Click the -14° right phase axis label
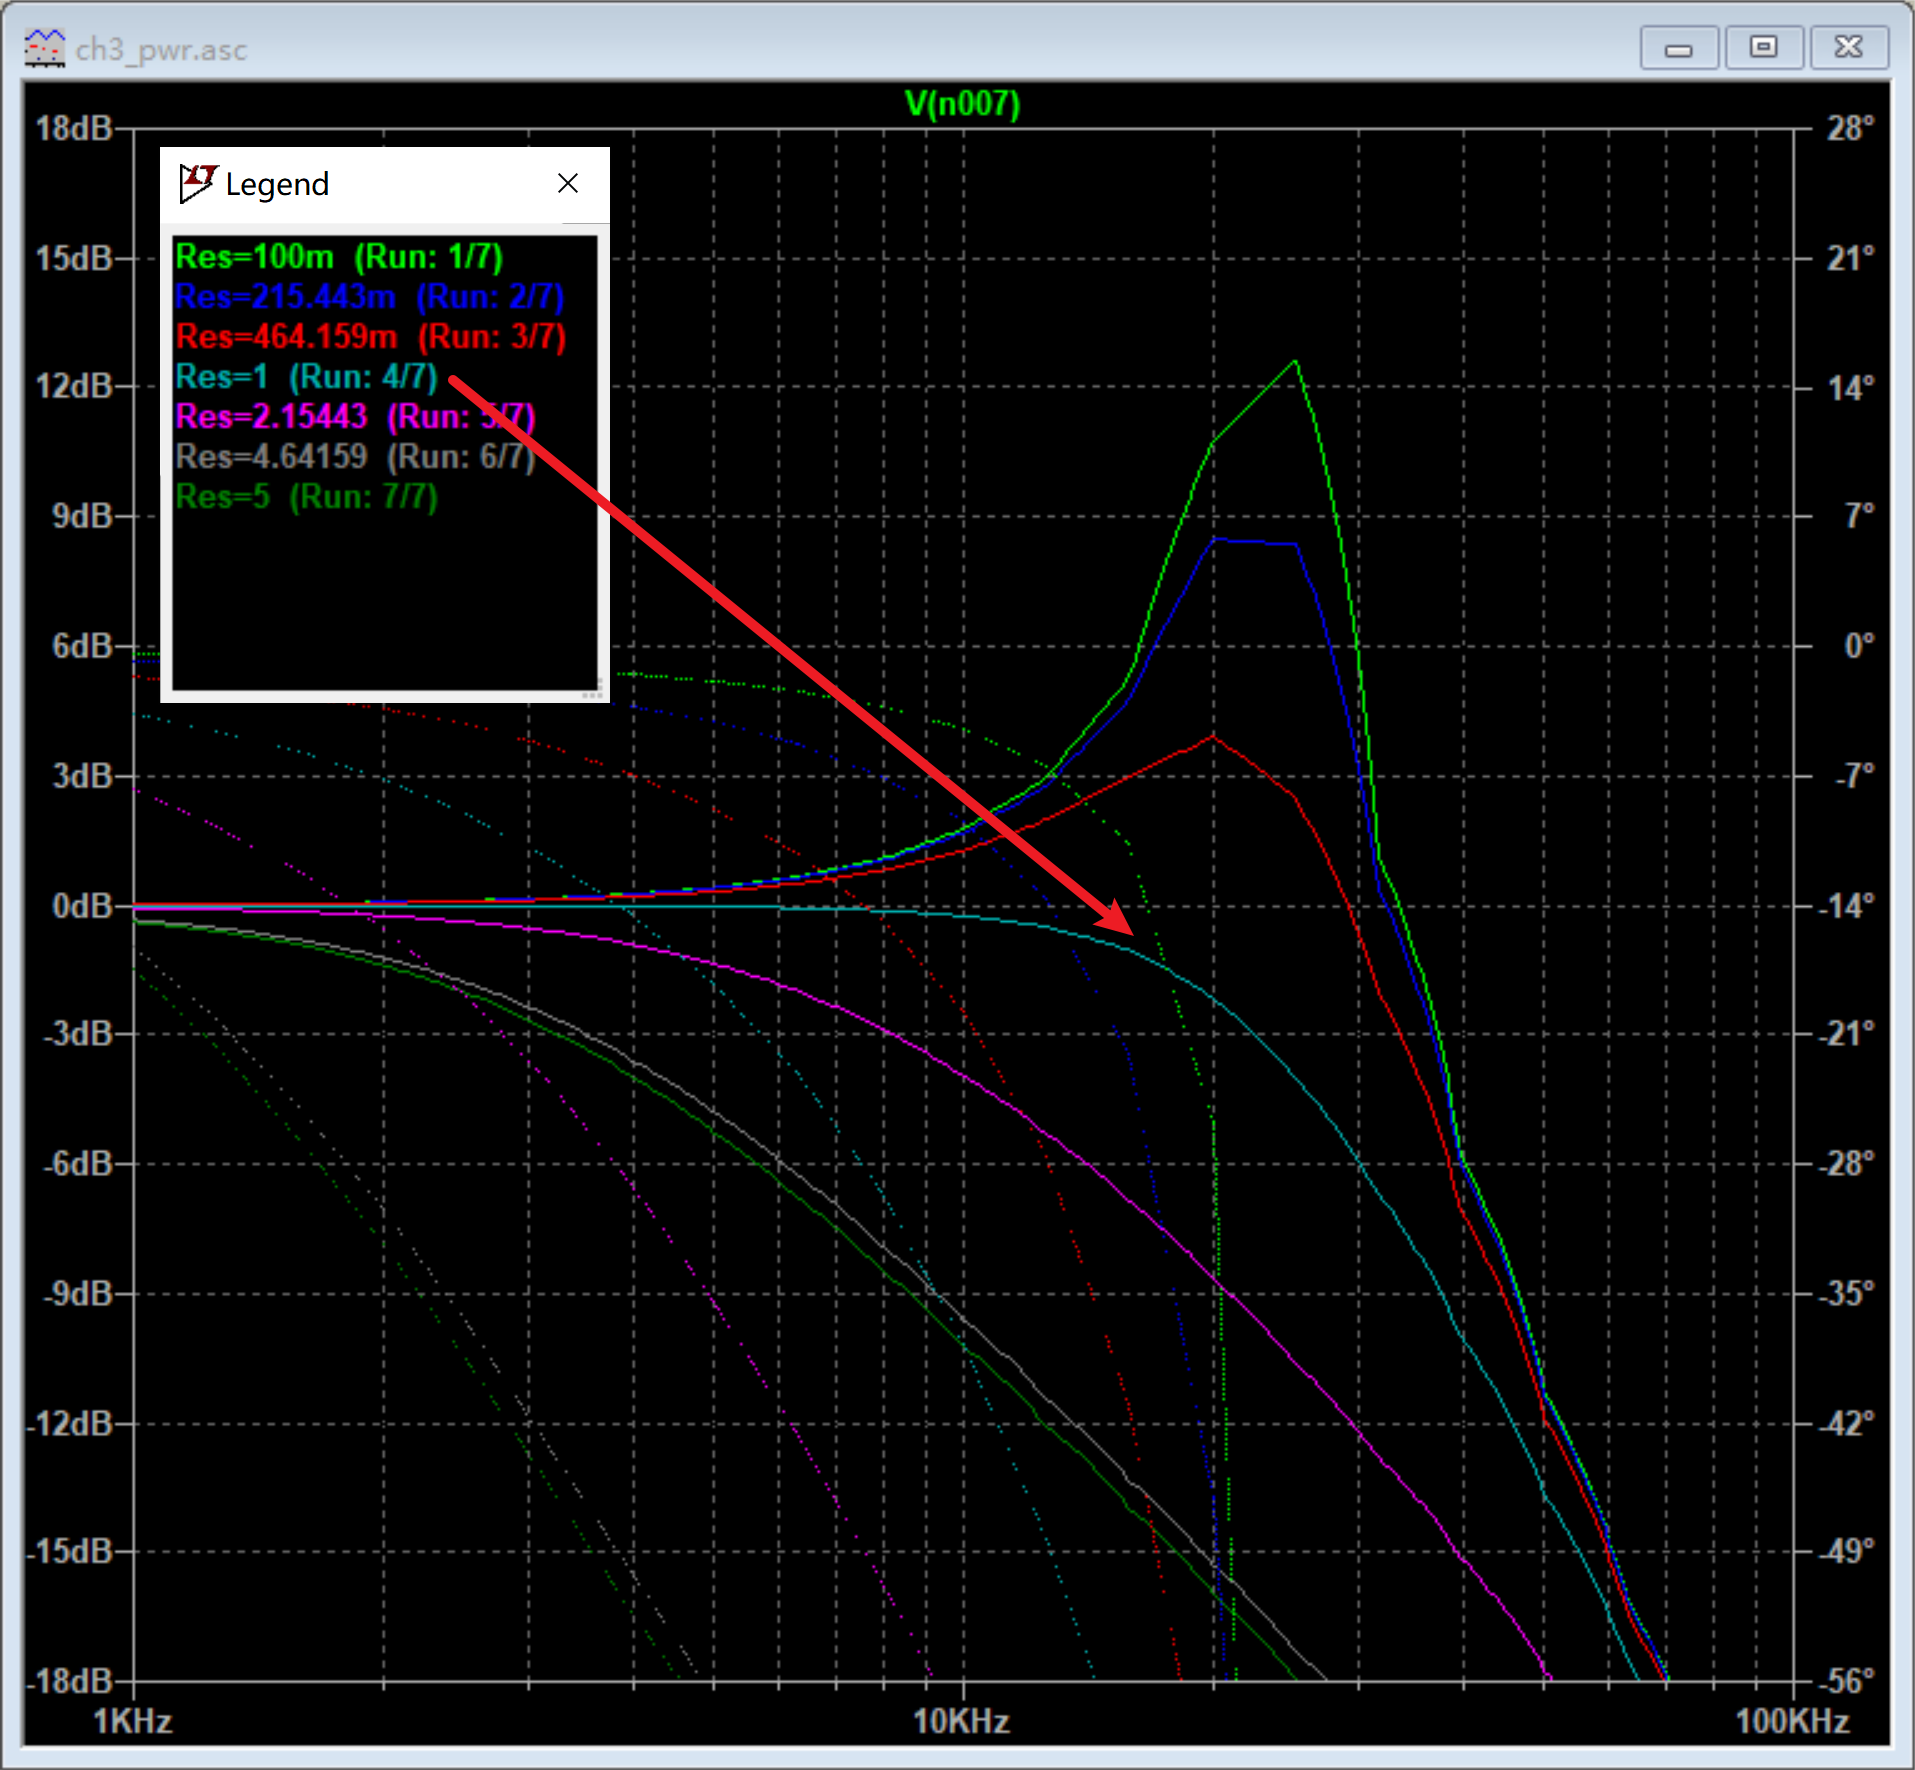Screen dimensions: 1915x1770 pyautogui.click(x=1846, y=906)
